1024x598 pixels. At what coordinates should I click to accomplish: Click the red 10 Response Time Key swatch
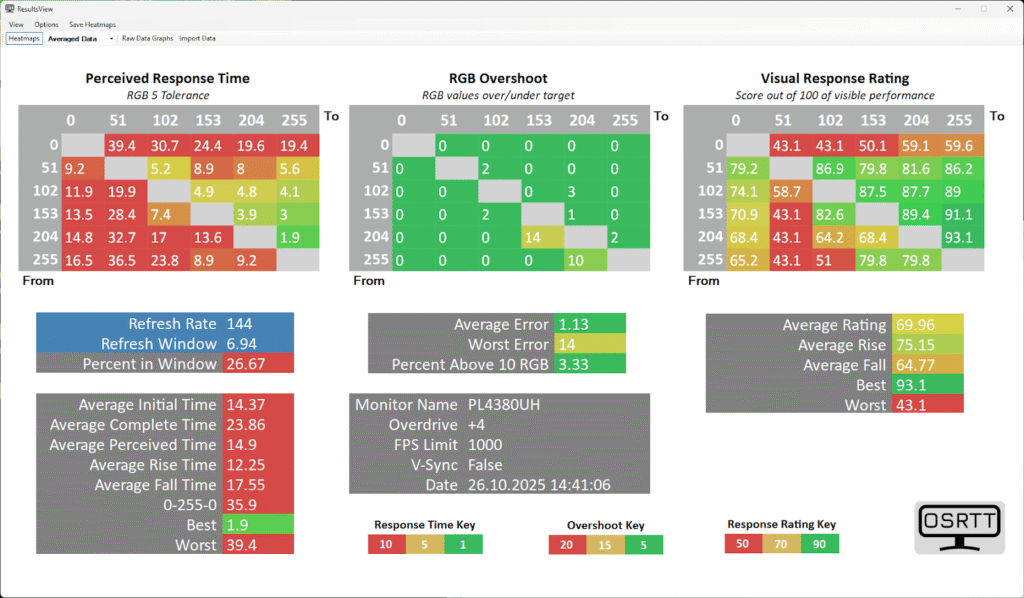coord(387,544)
